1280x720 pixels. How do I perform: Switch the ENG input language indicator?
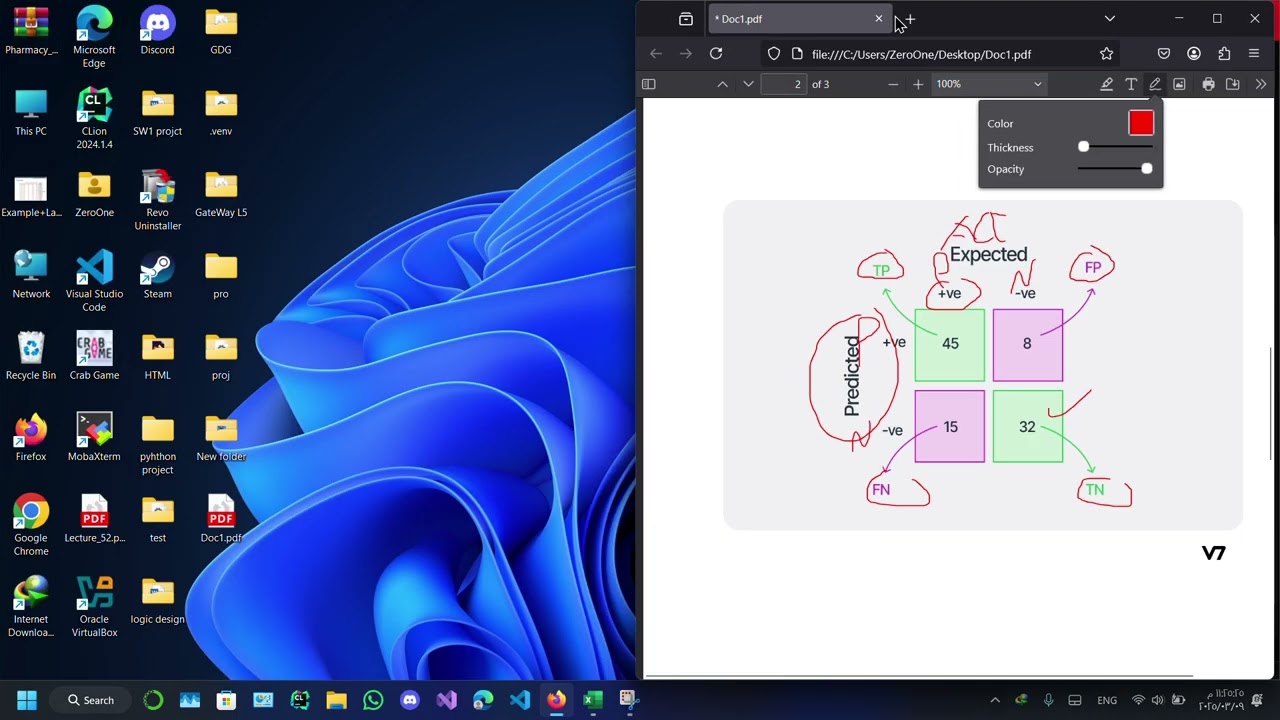coord(1107,700)
